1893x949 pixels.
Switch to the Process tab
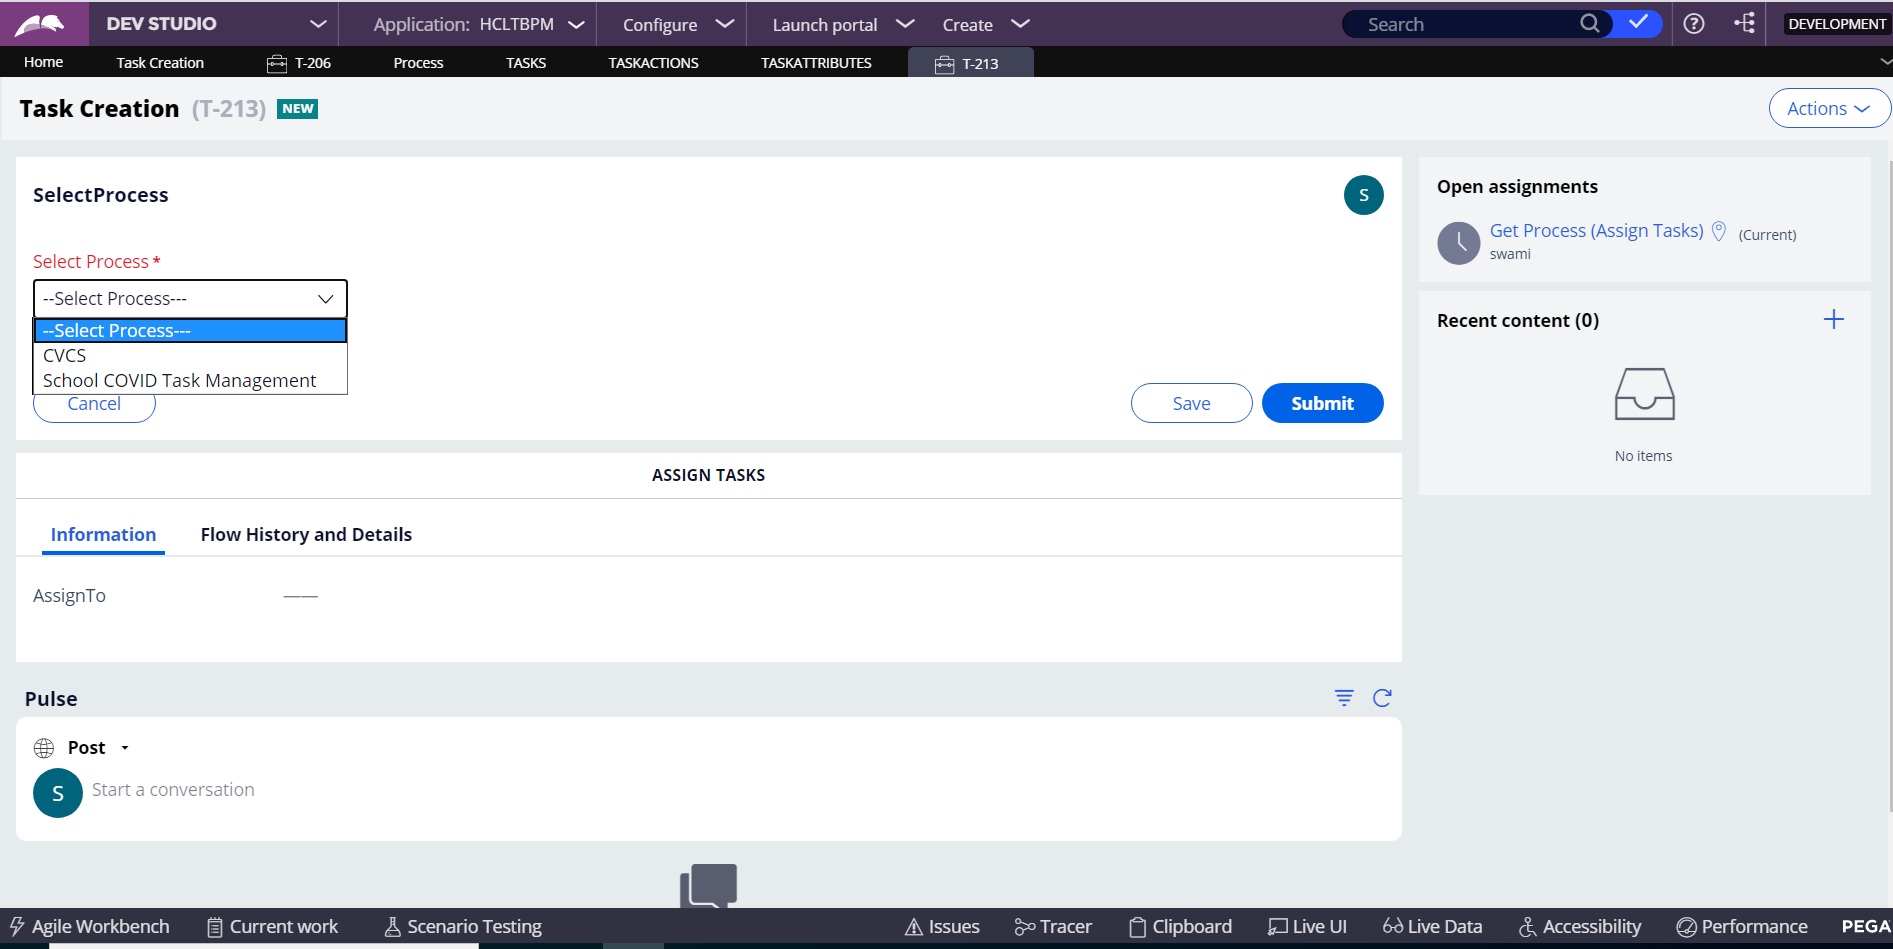[x=418, y=62]
